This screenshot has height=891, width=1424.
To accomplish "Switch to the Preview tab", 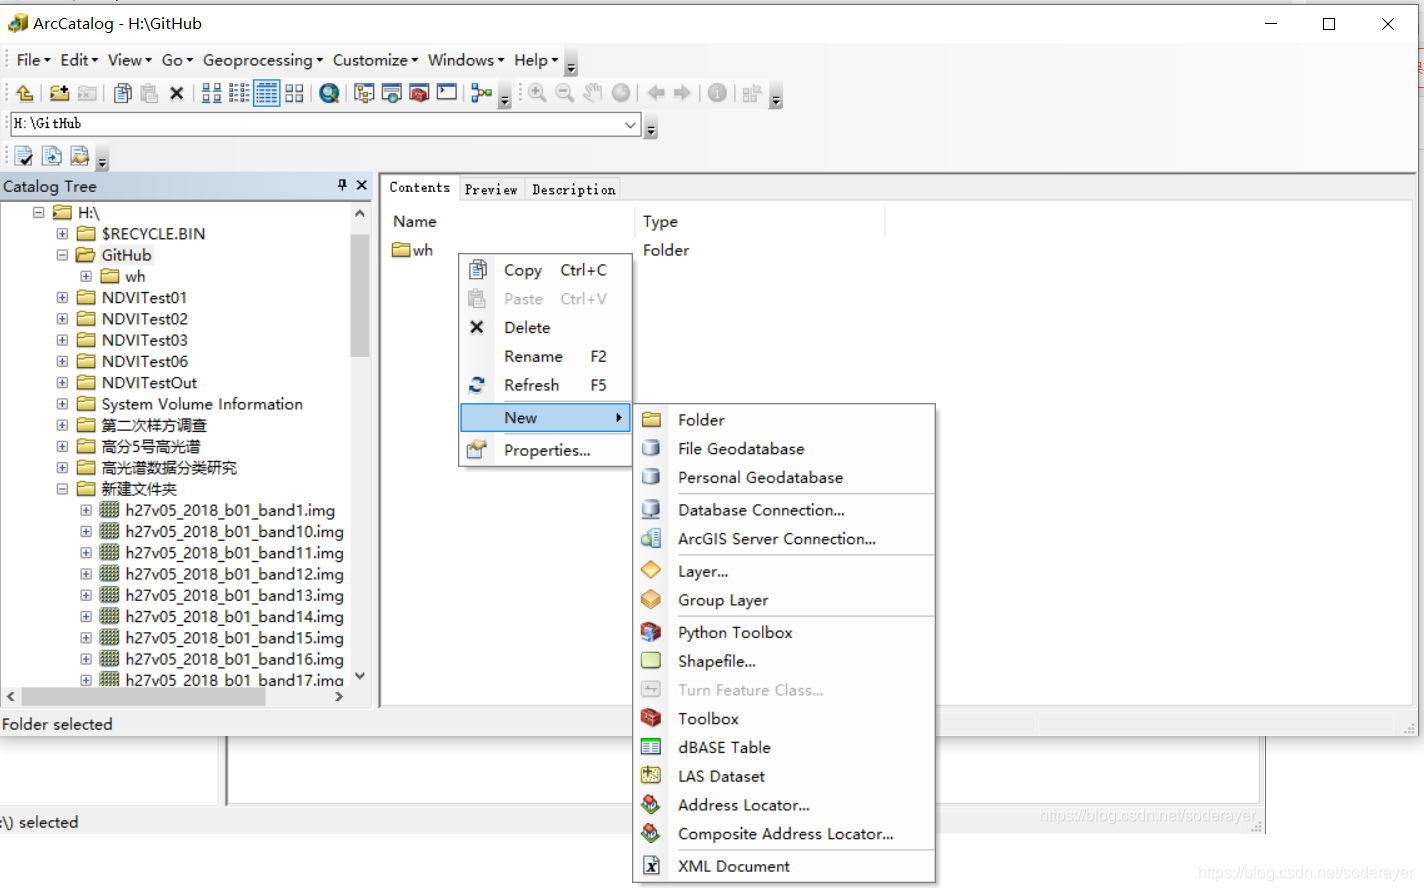I will (x=491, y=189).
